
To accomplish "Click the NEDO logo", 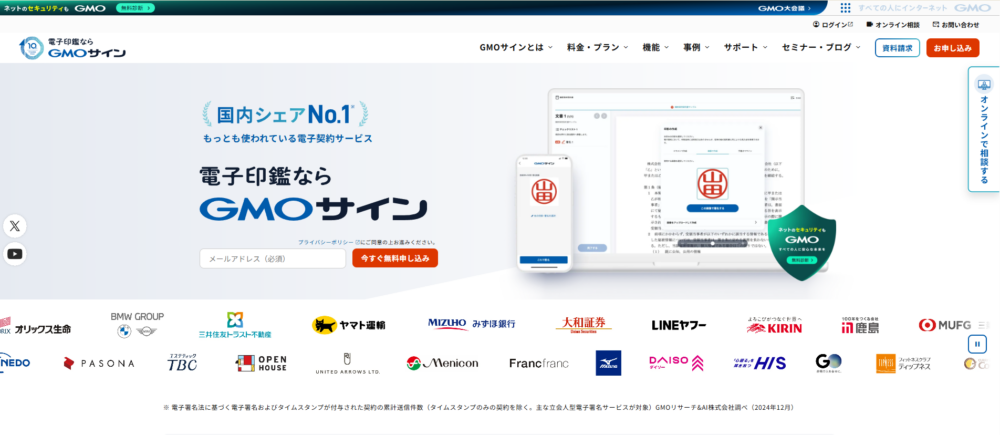I will 15,363.
